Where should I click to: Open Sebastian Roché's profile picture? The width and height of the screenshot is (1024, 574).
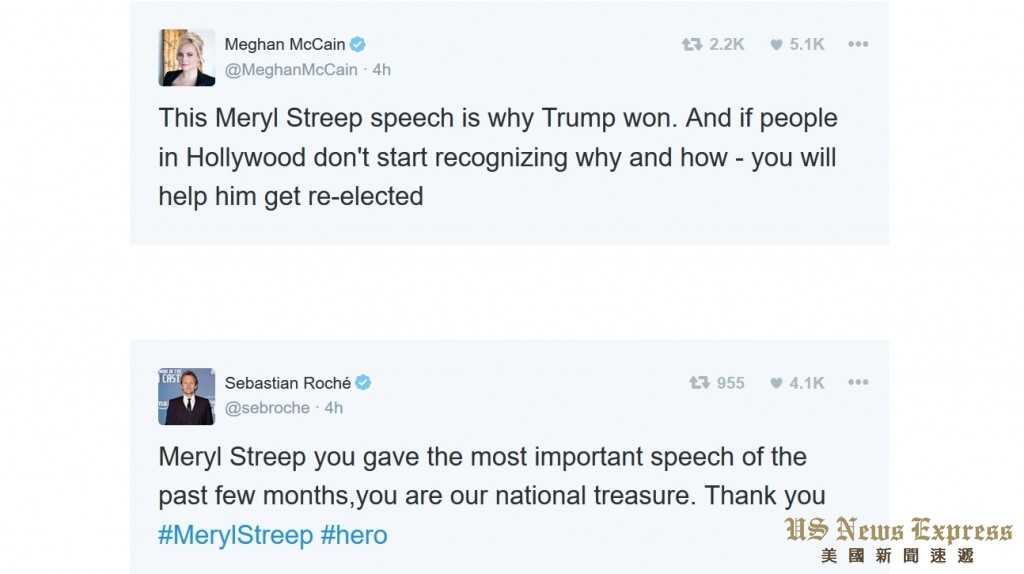click(186, 396)
